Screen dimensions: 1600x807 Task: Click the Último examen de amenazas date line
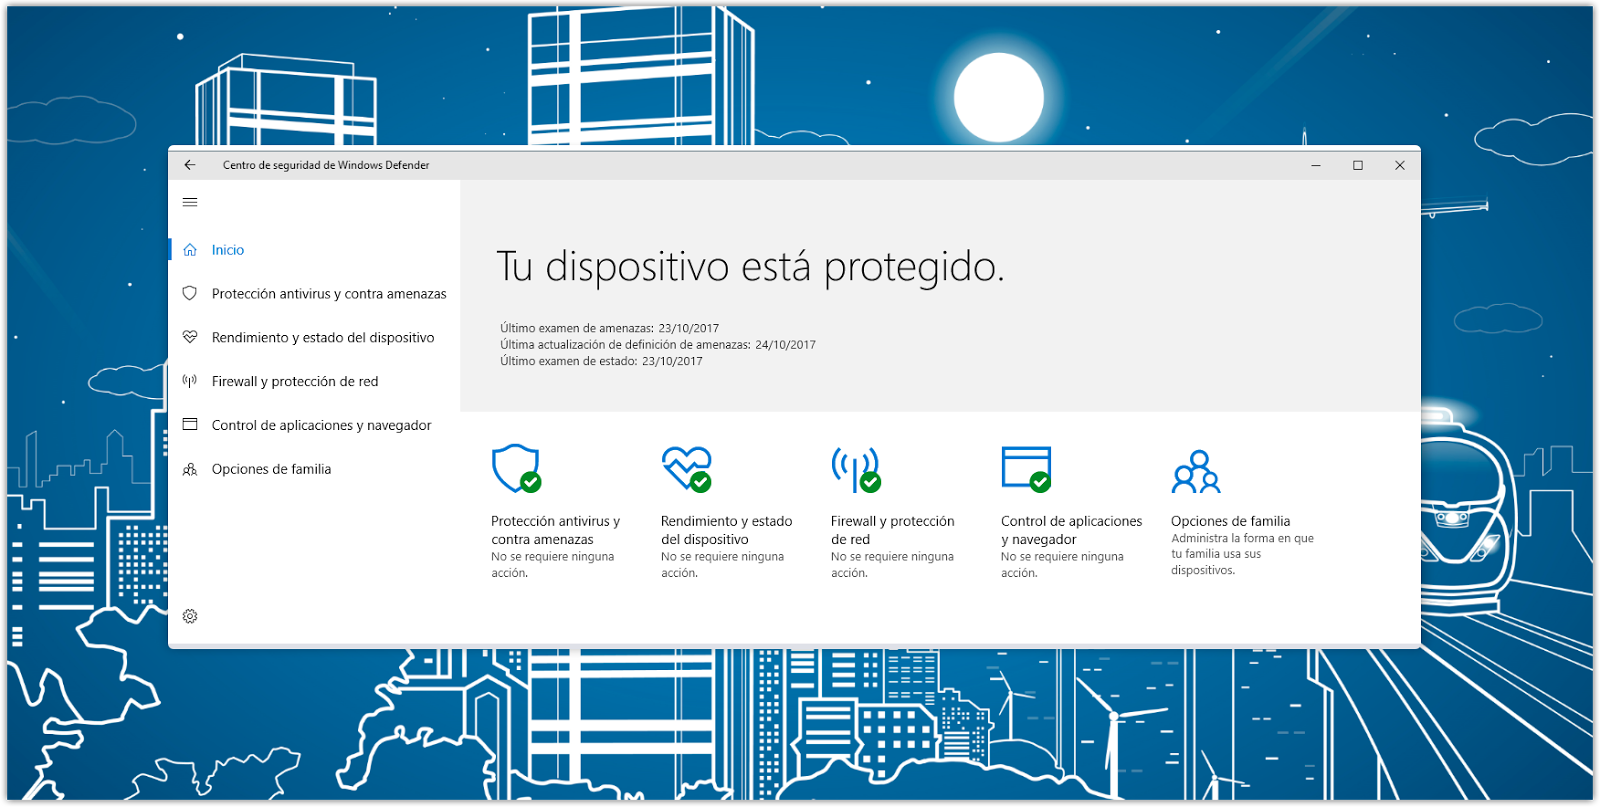coord(610,328)
